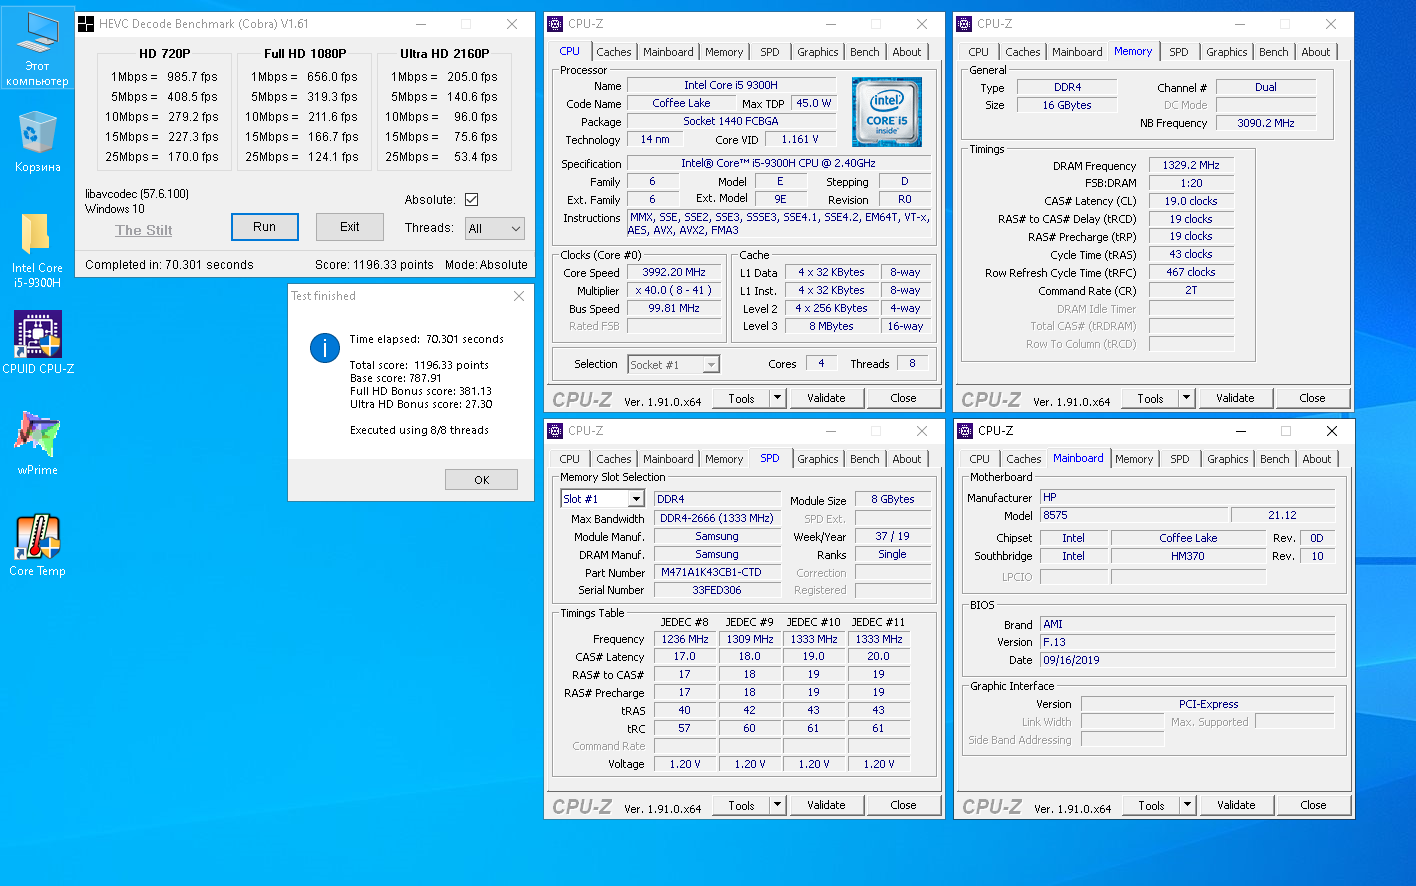1416x886 pixels.
Task: Launch the Core Temp desktop shortcut
Action: click(37, 546)
